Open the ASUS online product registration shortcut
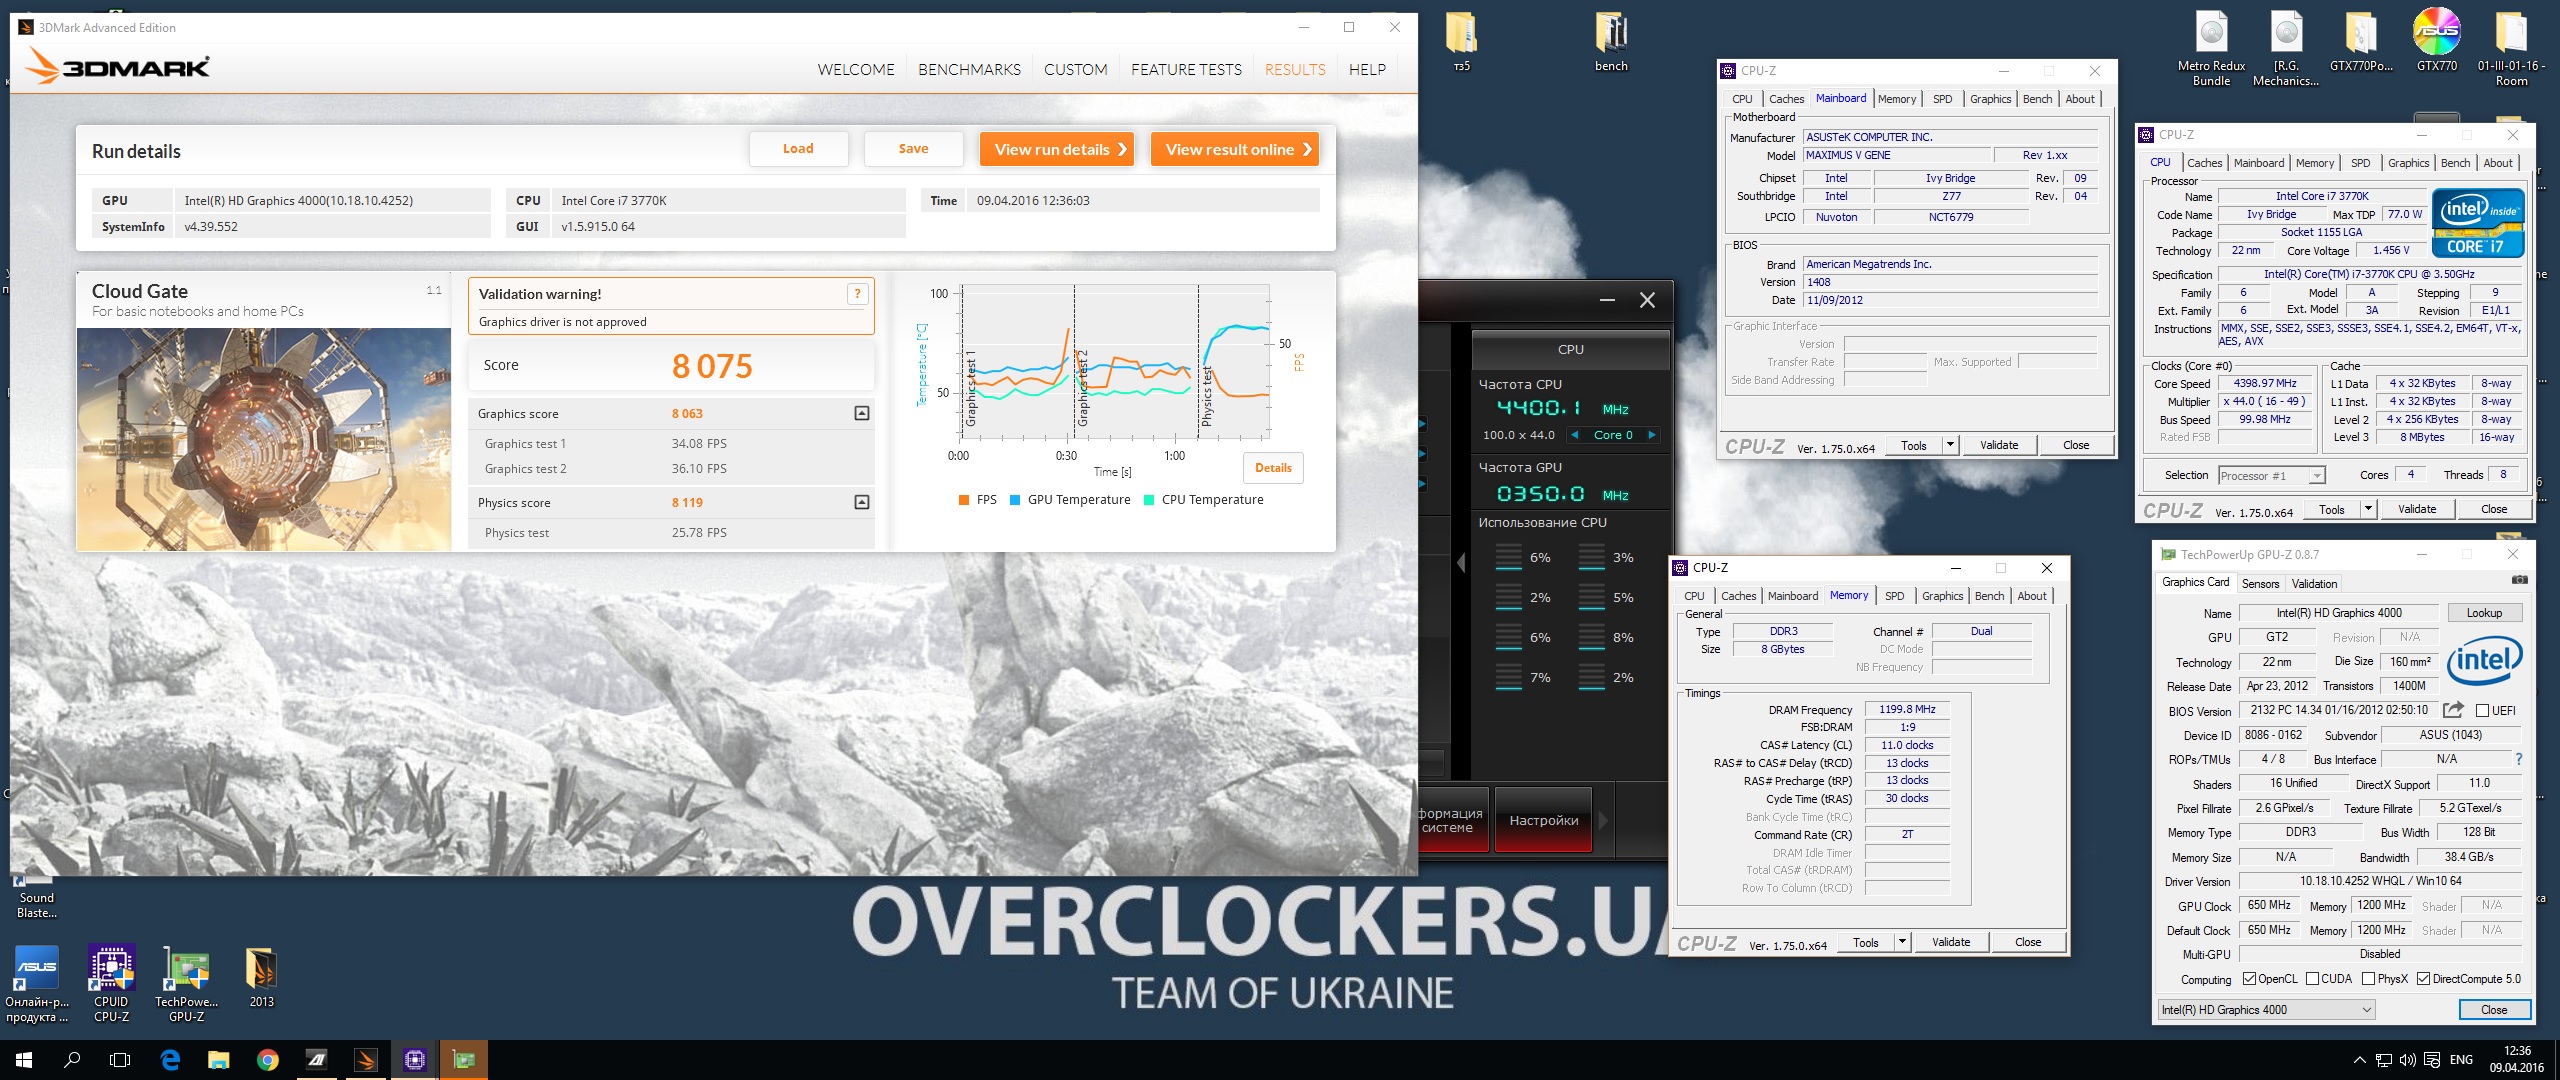Image resolution: width=2560 pixels, height=1080 pixels. pyautogui.click(x=37, y=984)
